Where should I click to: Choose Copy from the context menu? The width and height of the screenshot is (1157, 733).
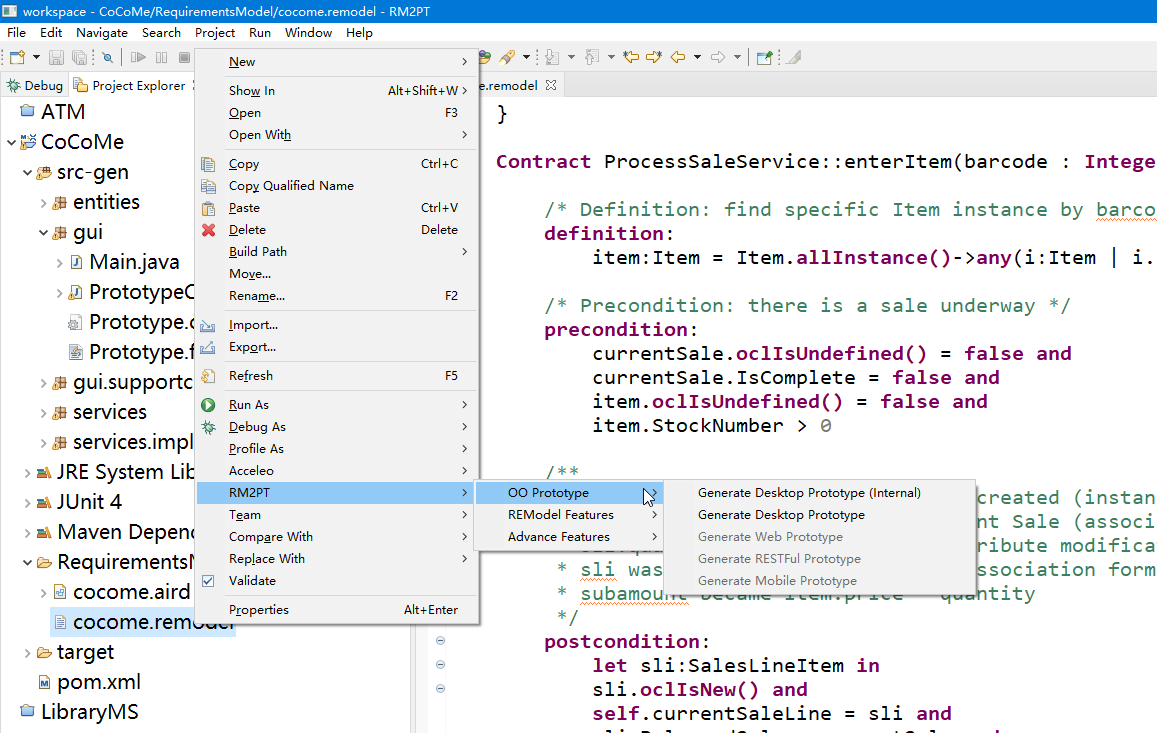(x=338, y=164)
